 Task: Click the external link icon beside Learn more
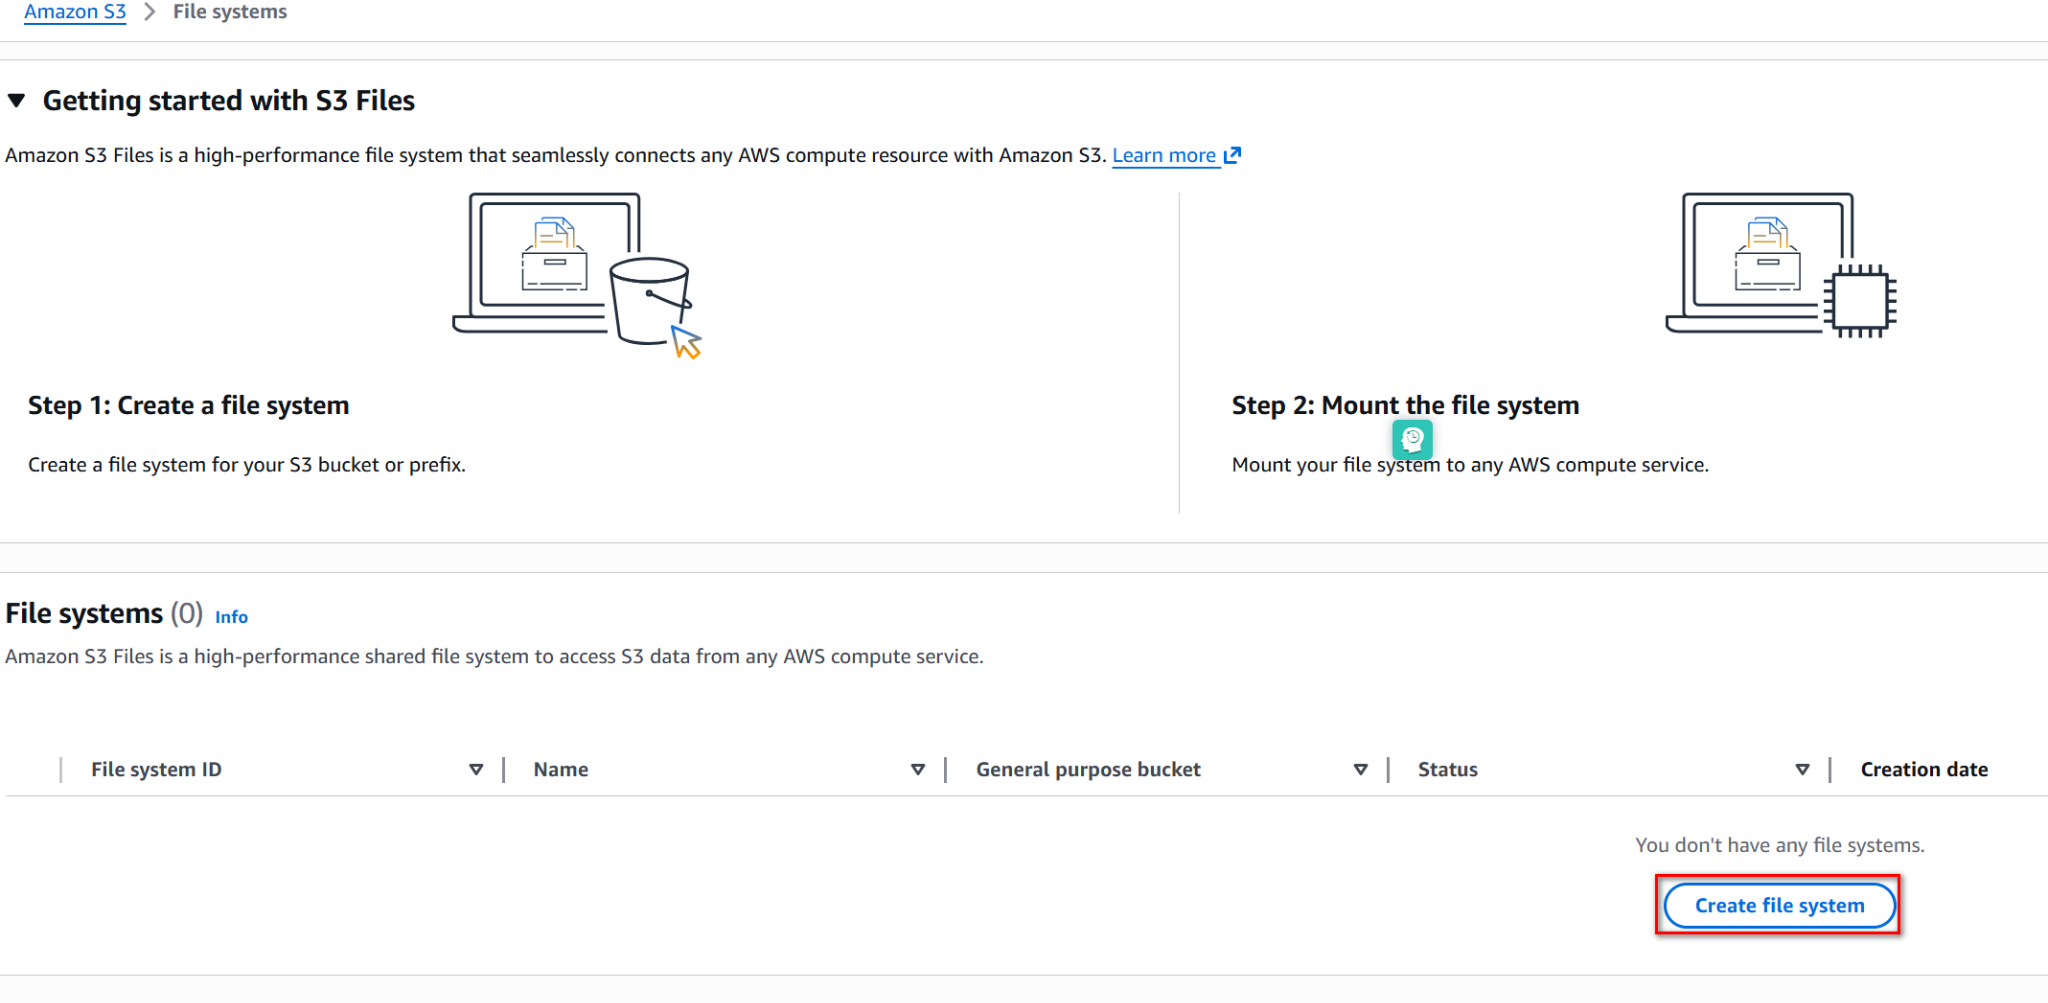pos(1232,155)
